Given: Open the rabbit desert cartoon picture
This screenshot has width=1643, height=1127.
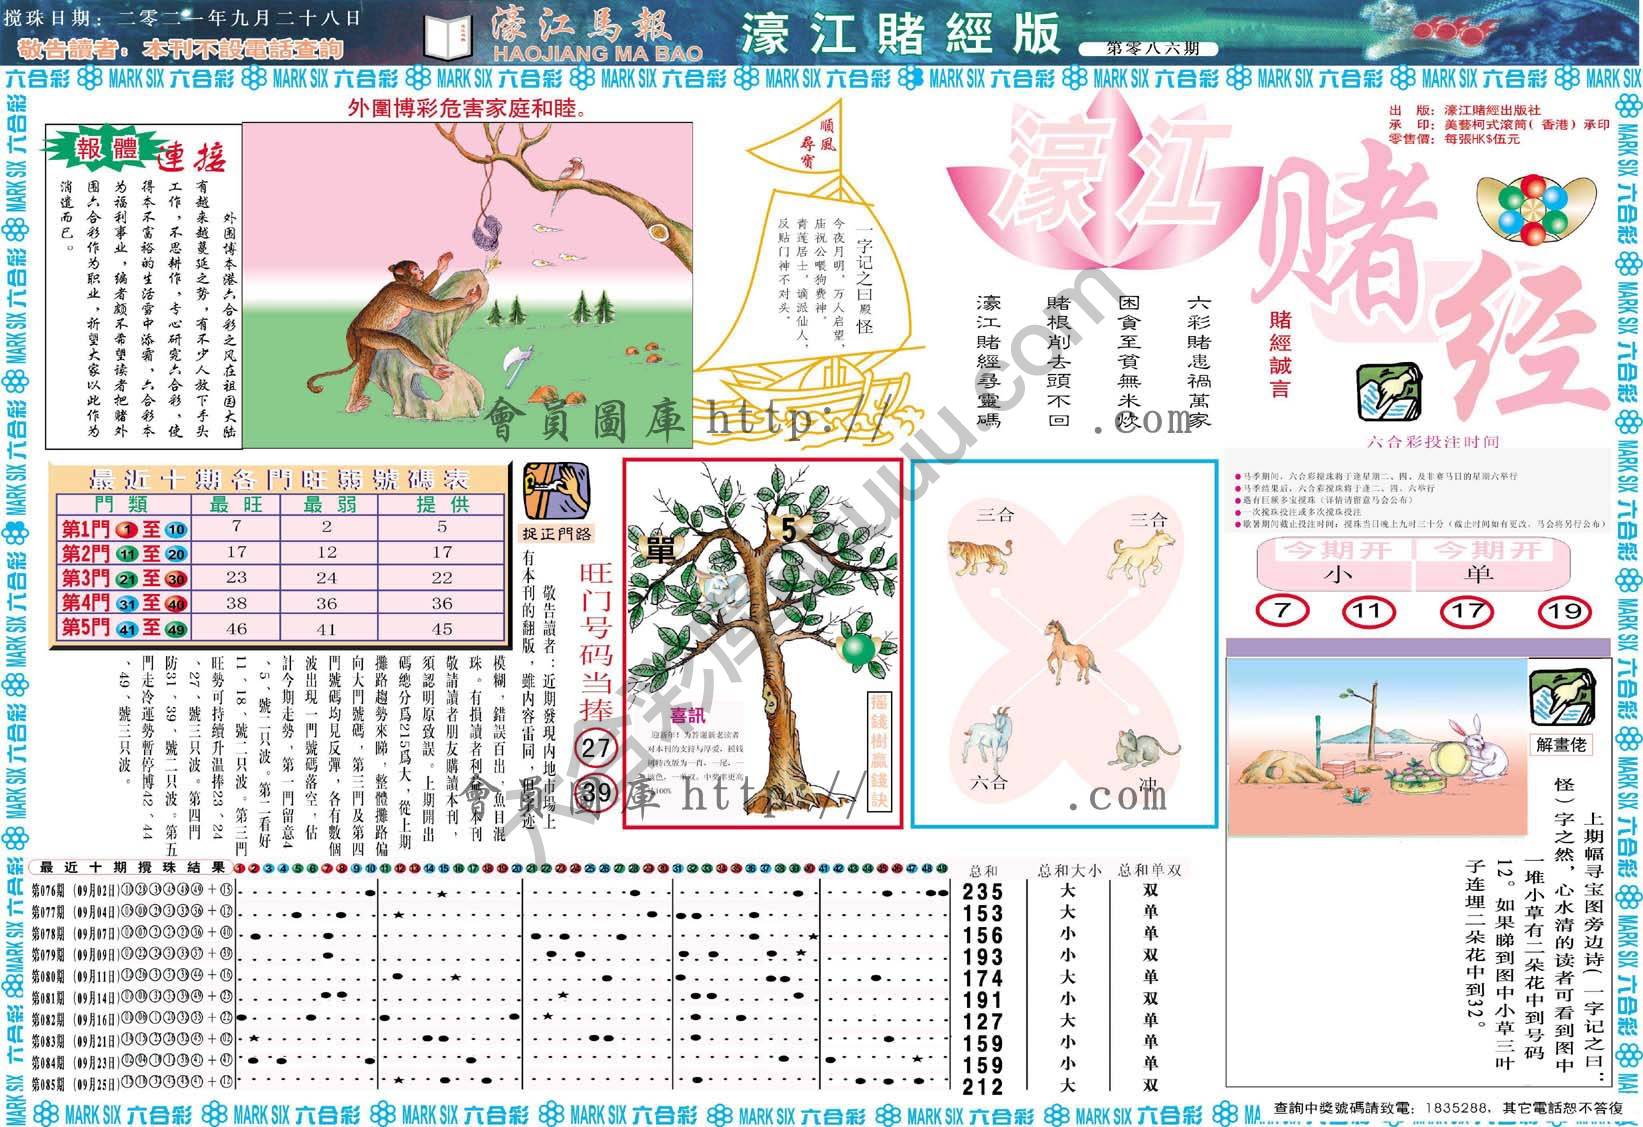Looking at the screenshot, I should (1377, 747).
